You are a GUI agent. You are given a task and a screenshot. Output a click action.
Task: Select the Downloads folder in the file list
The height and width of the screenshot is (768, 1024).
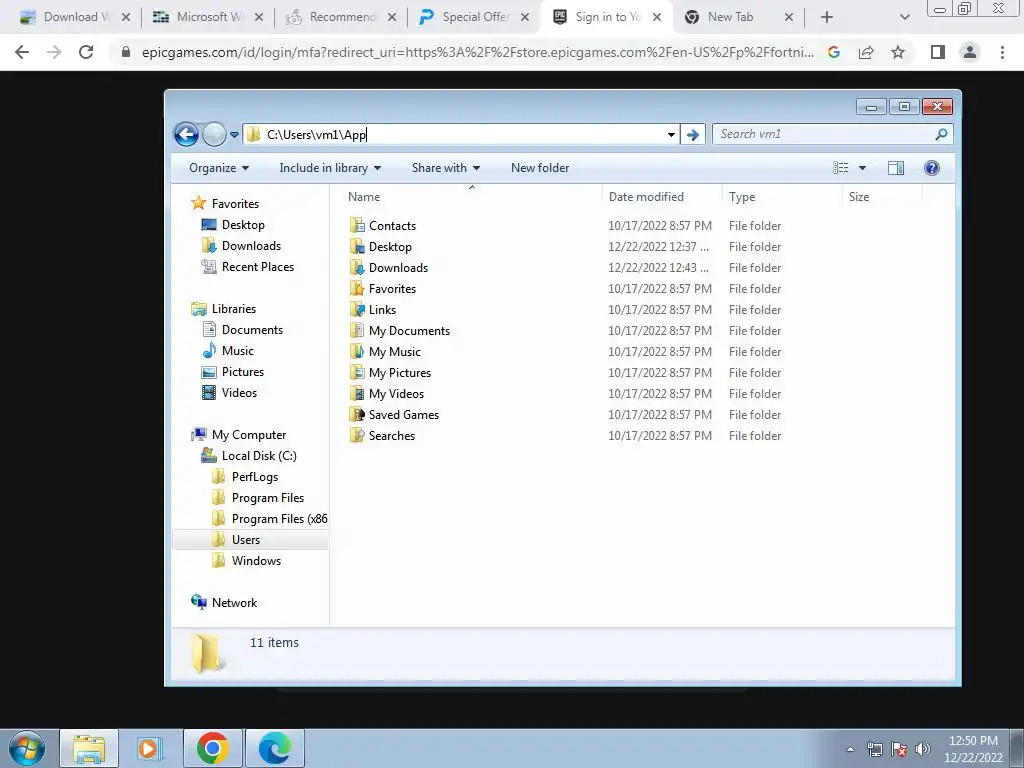tap(398, 268)
